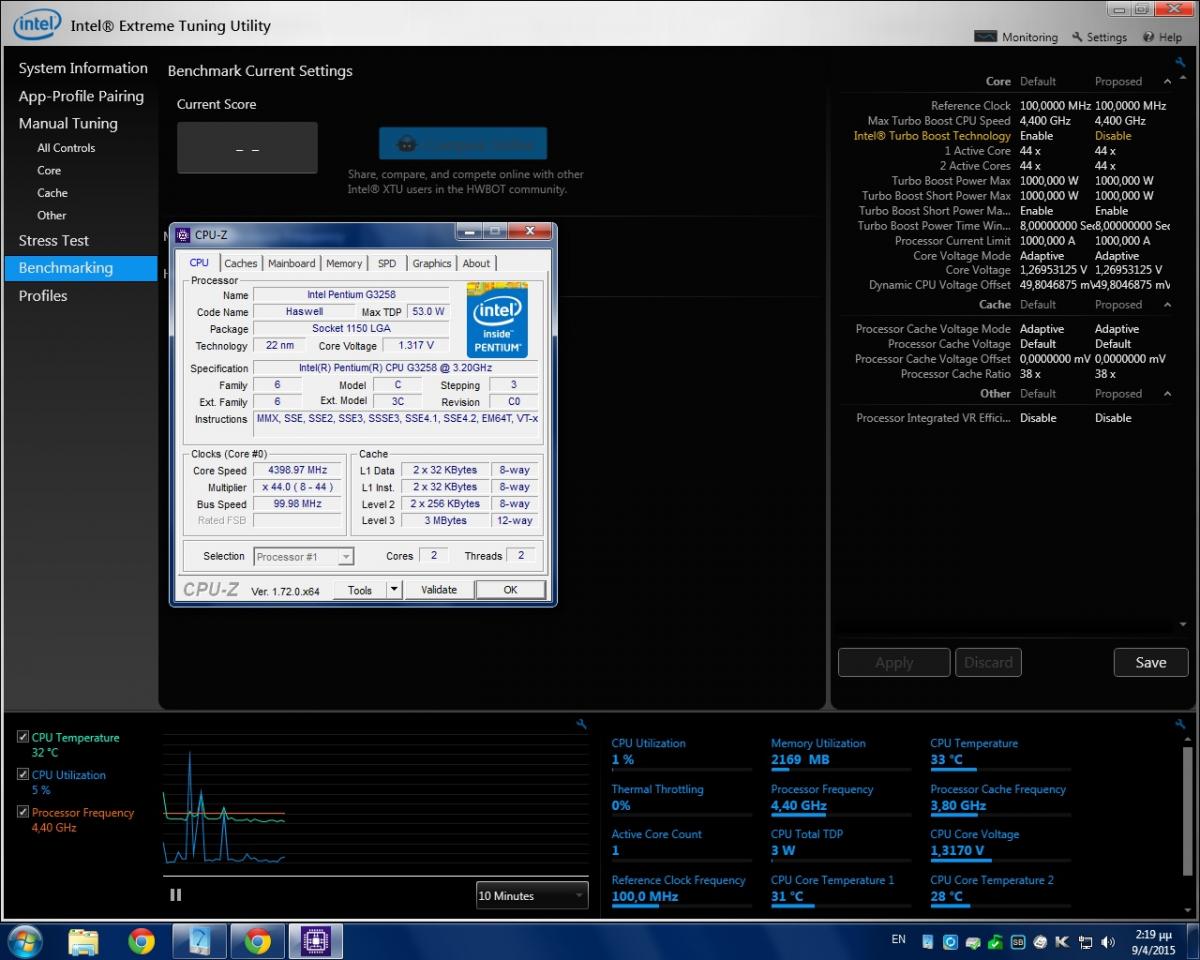Image resolution: width=1200 pixels, height=960 pixels.
Task: Open Manual Tuning in the sidebar
Action: coord(68,123)
